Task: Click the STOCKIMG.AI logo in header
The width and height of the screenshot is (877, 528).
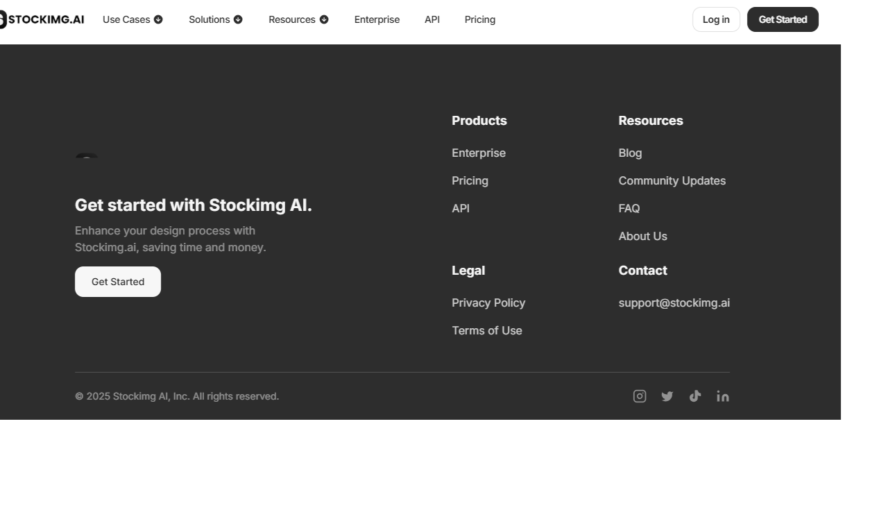Action: (x=42, y=20)
